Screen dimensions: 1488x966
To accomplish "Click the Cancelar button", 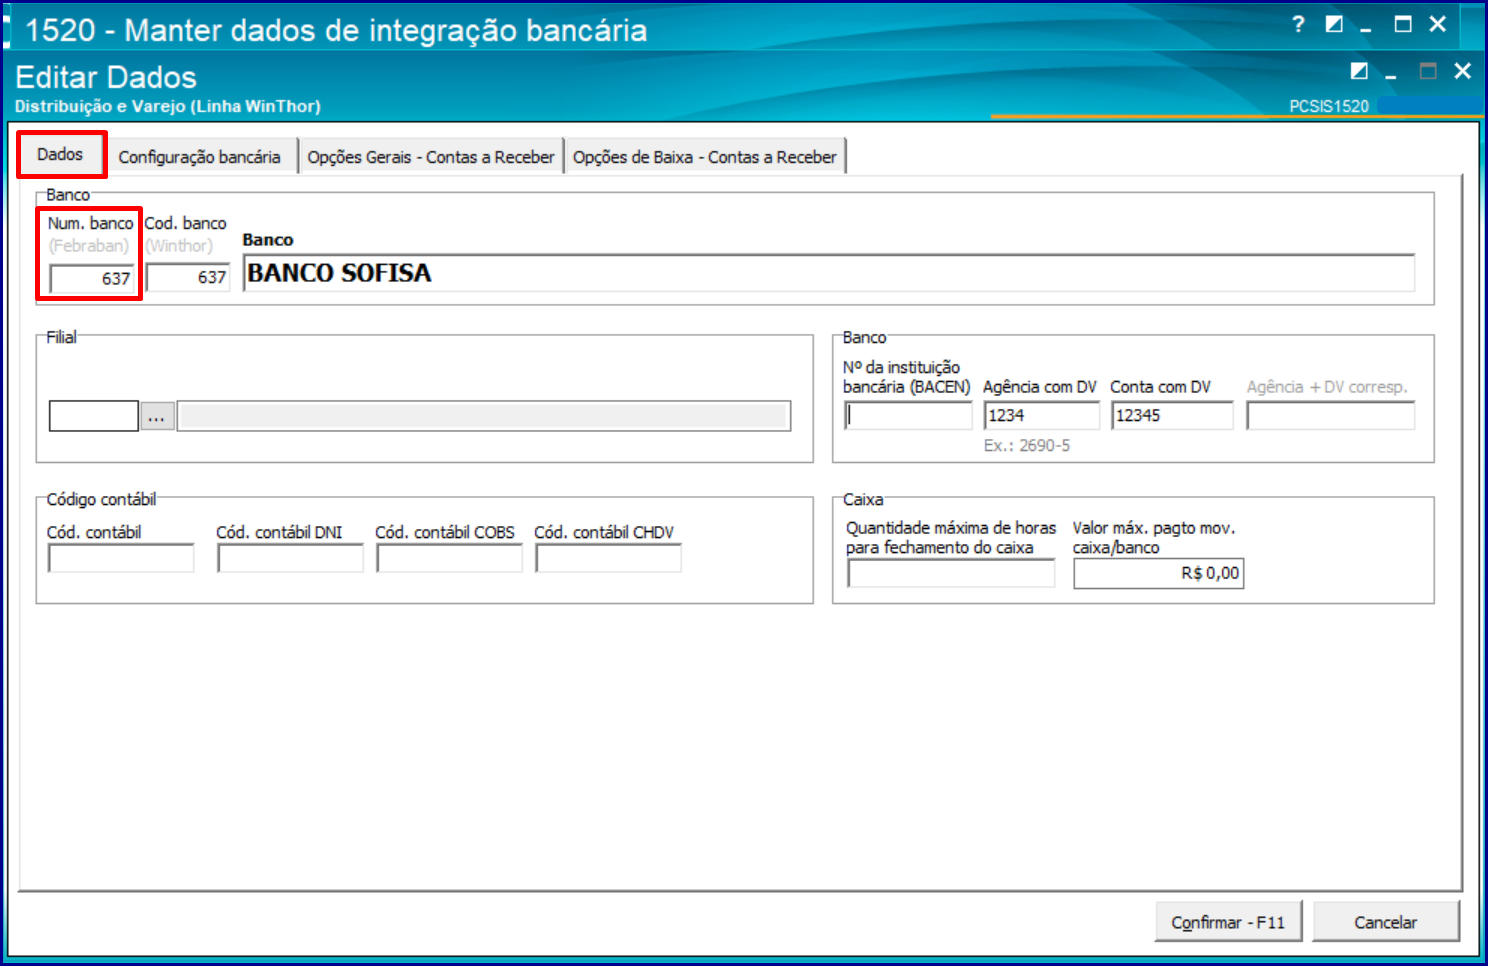I will pyautogui.click(x=1385, y=922).
